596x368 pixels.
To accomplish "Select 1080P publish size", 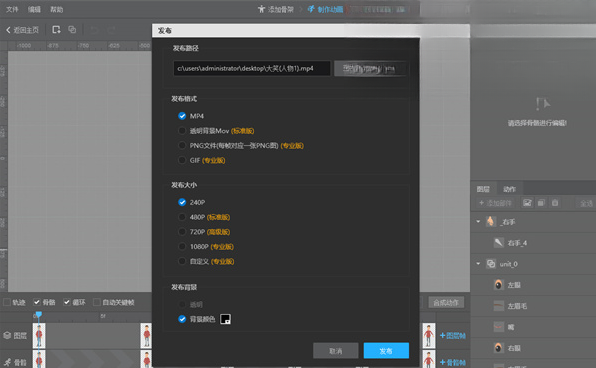I will pyautogui.click(x=182, y=247).
